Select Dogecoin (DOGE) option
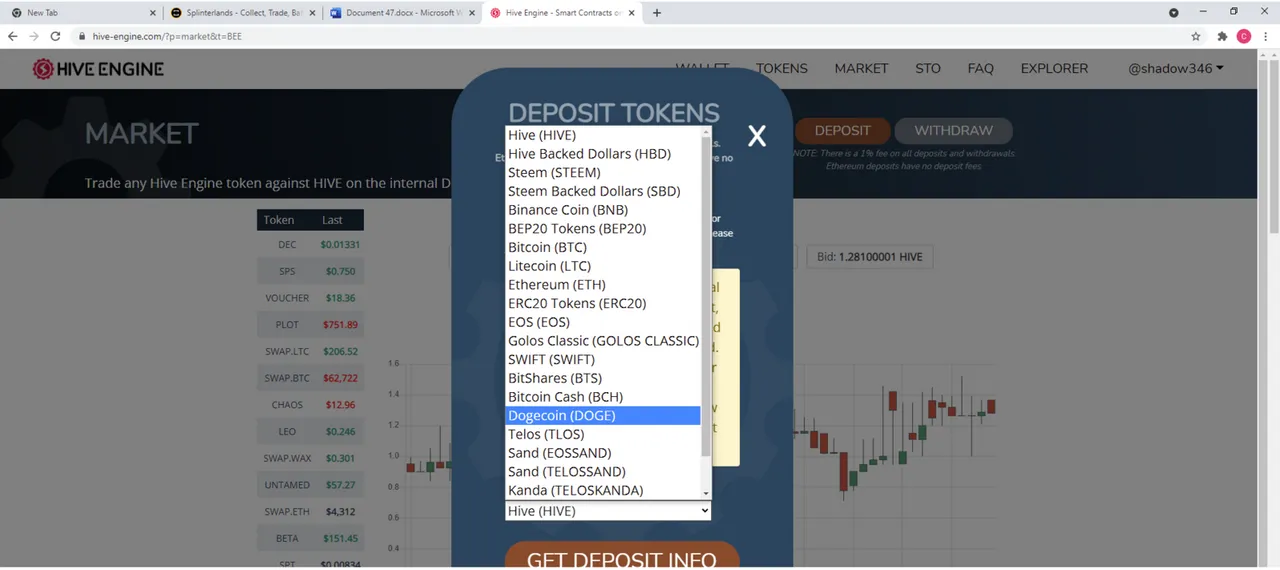 (603, 416)
